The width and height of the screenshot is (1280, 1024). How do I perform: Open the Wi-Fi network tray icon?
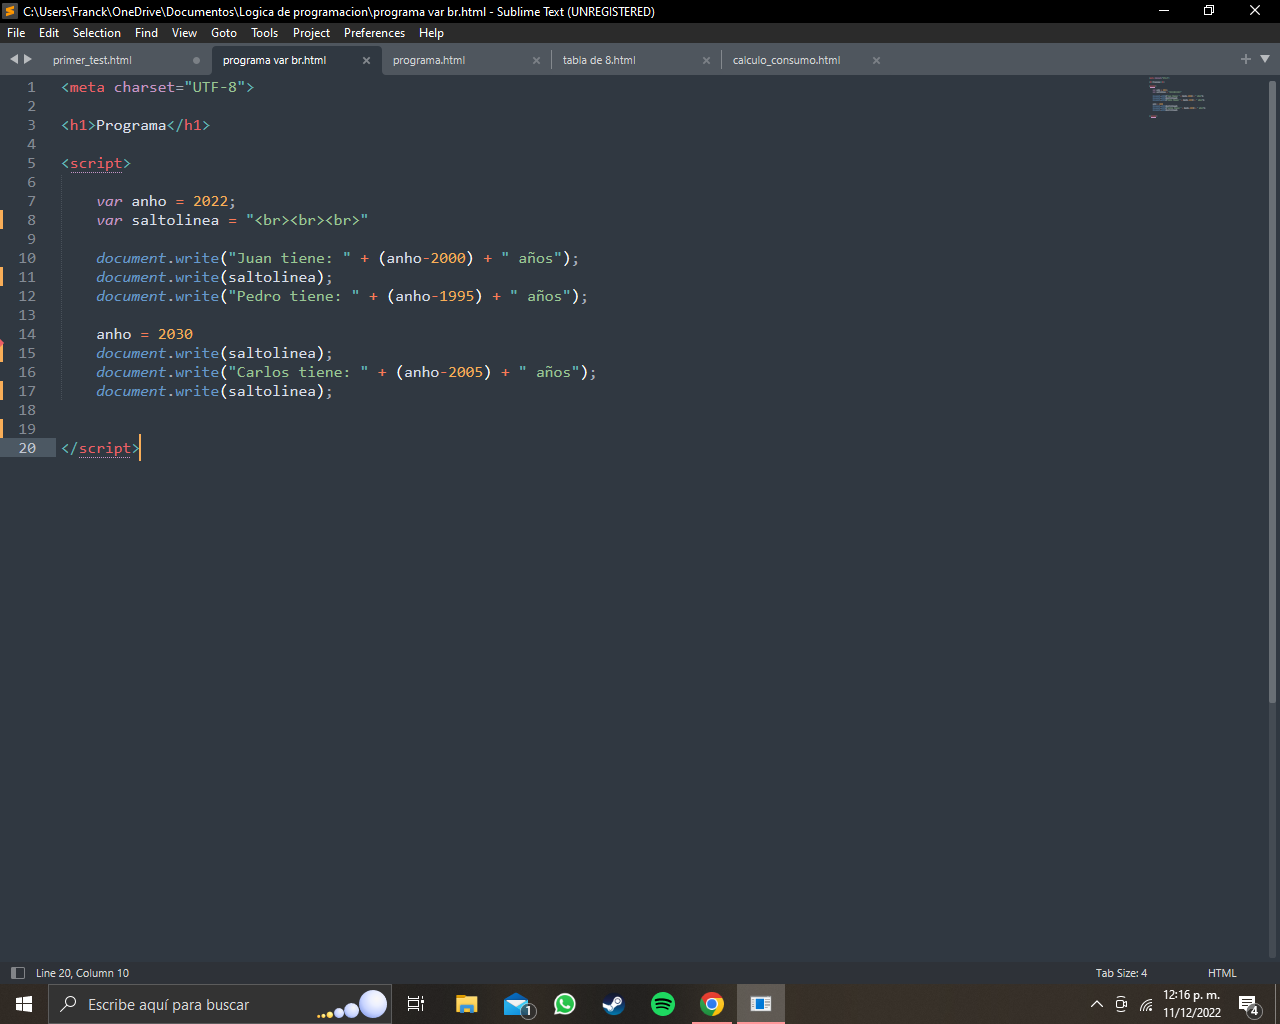tap(1146, 1004)
